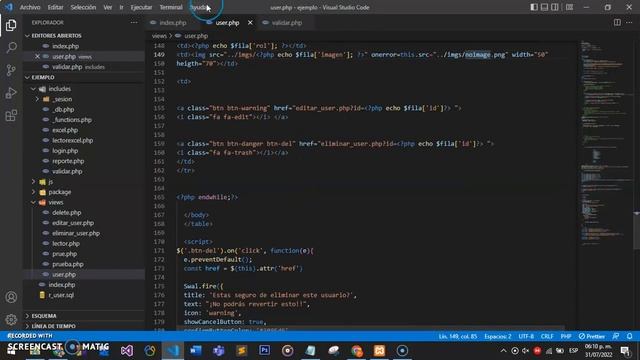Open the Editar menu
The image size is (640, 360).
55,7
